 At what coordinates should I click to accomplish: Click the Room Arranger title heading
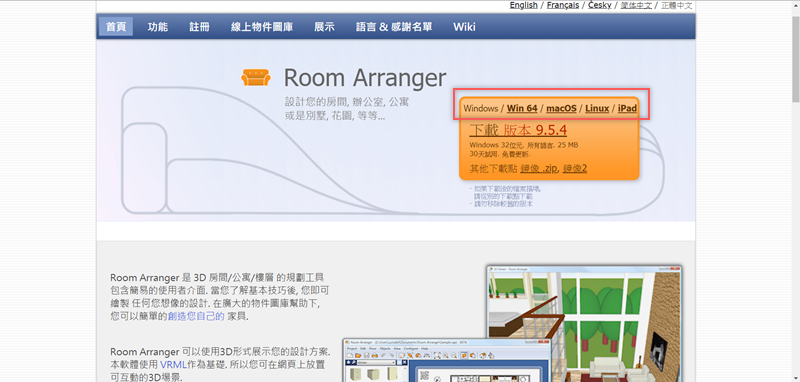(x=365, y=78)
